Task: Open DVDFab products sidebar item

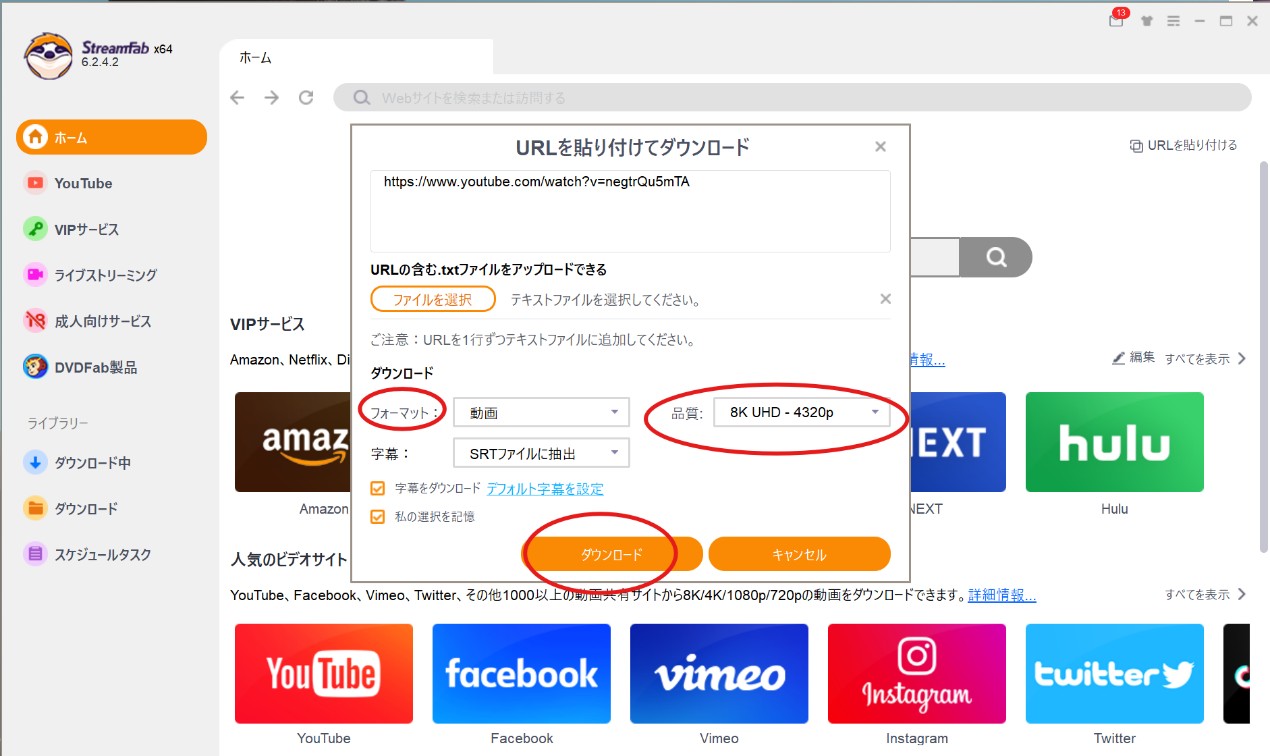Action: 80,367
